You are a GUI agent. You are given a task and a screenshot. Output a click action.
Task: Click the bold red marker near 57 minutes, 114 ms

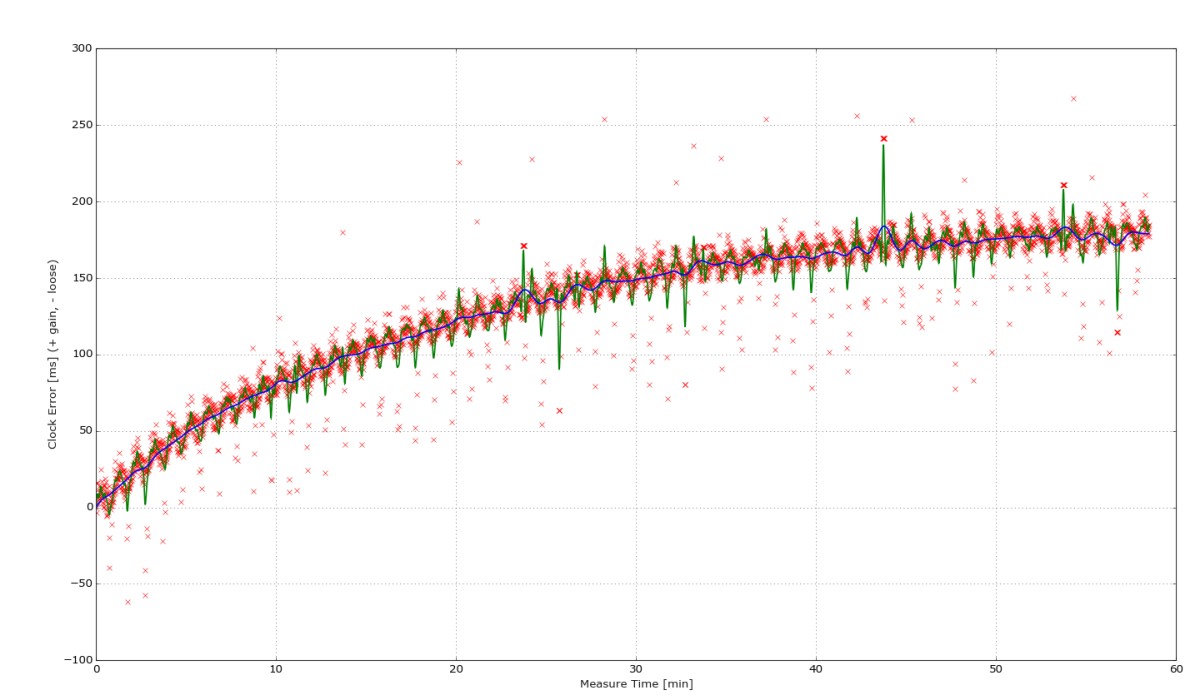(1117, 333)
